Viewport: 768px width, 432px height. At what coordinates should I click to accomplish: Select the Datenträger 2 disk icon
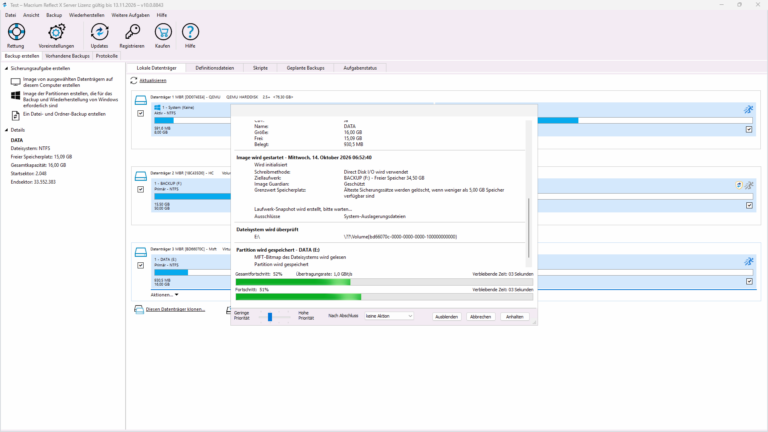click(141, 176)
